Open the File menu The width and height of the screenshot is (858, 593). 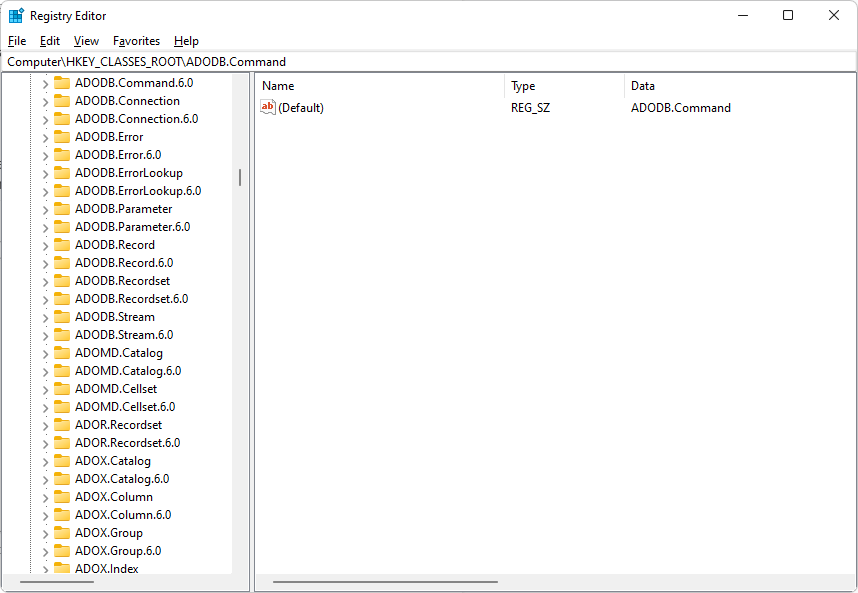tap(17, 41)
